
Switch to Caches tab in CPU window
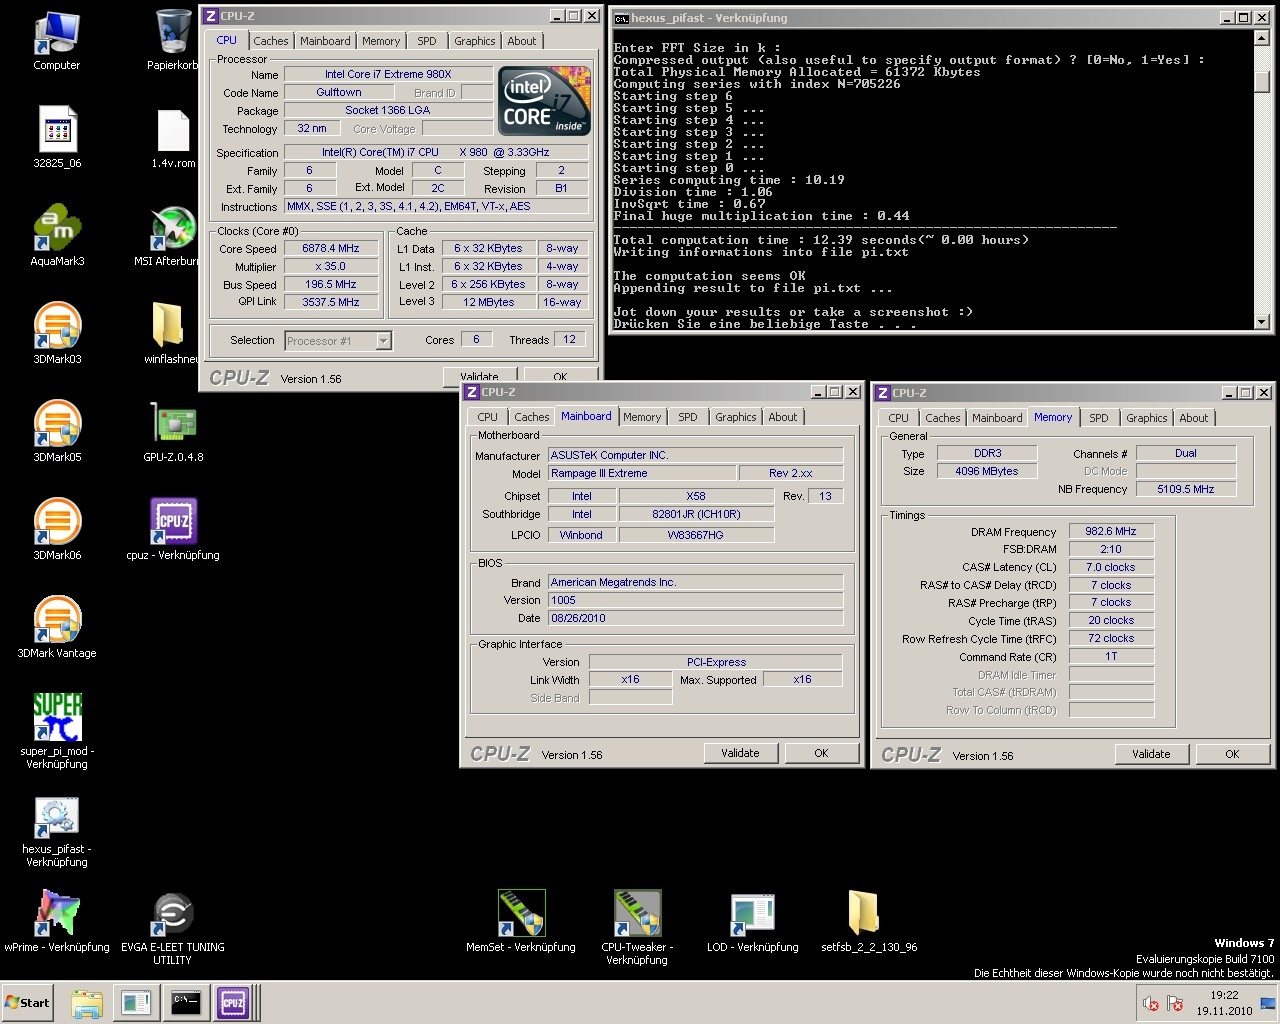[270, 41]
